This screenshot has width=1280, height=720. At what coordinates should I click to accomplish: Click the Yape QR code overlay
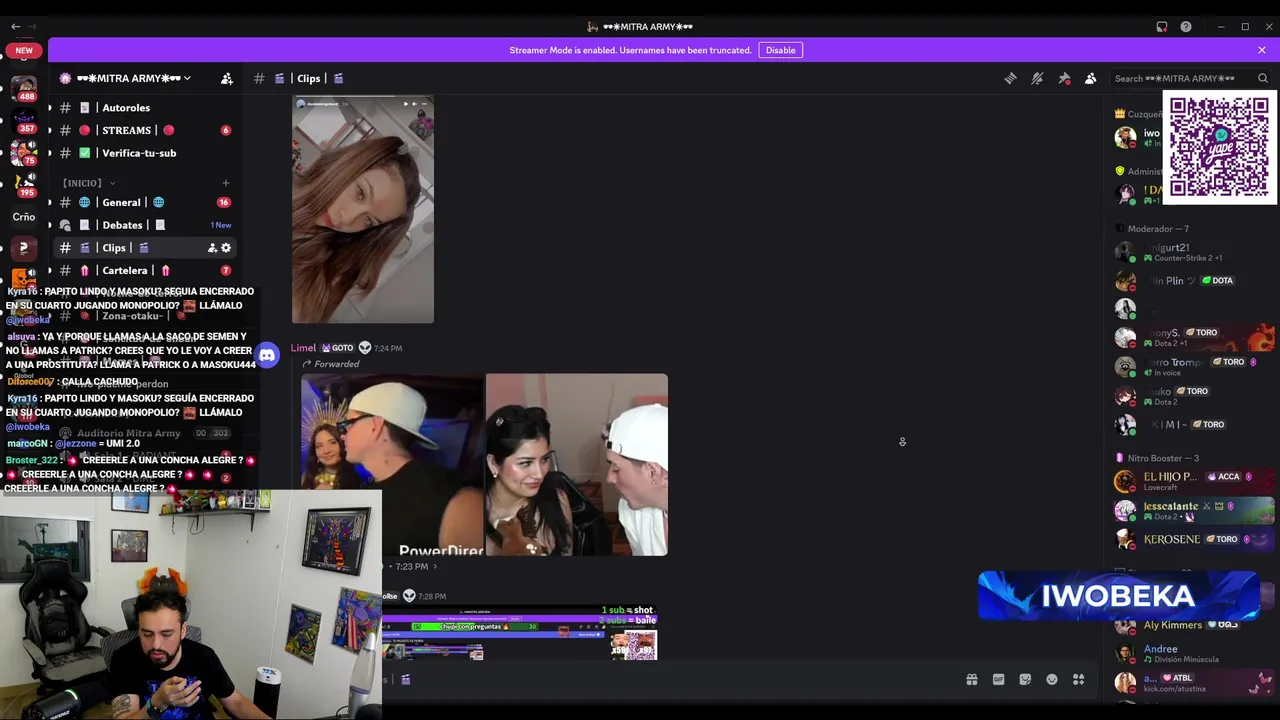(x=1219, y=147)
